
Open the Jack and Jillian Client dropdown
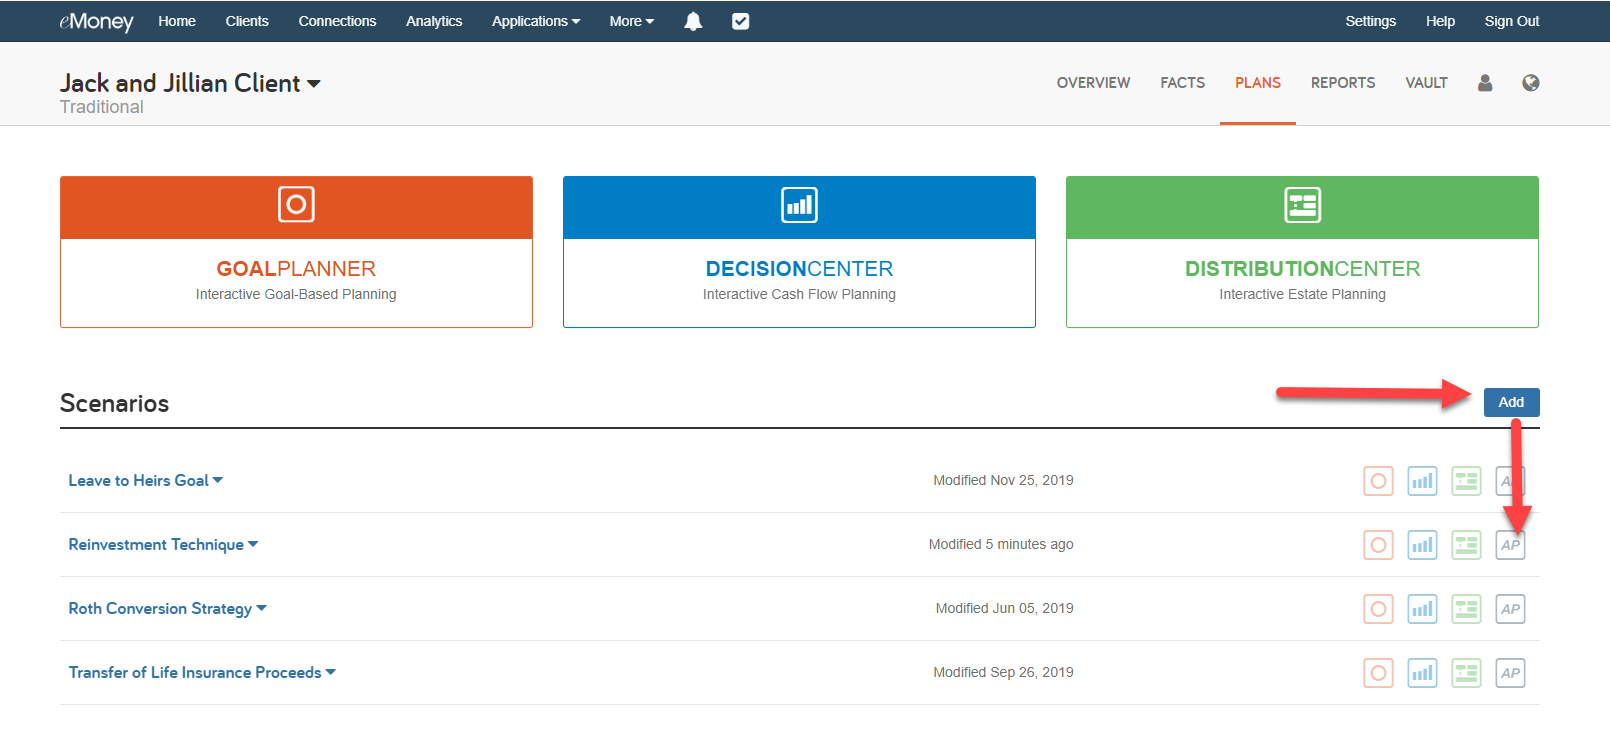point(190,83)
